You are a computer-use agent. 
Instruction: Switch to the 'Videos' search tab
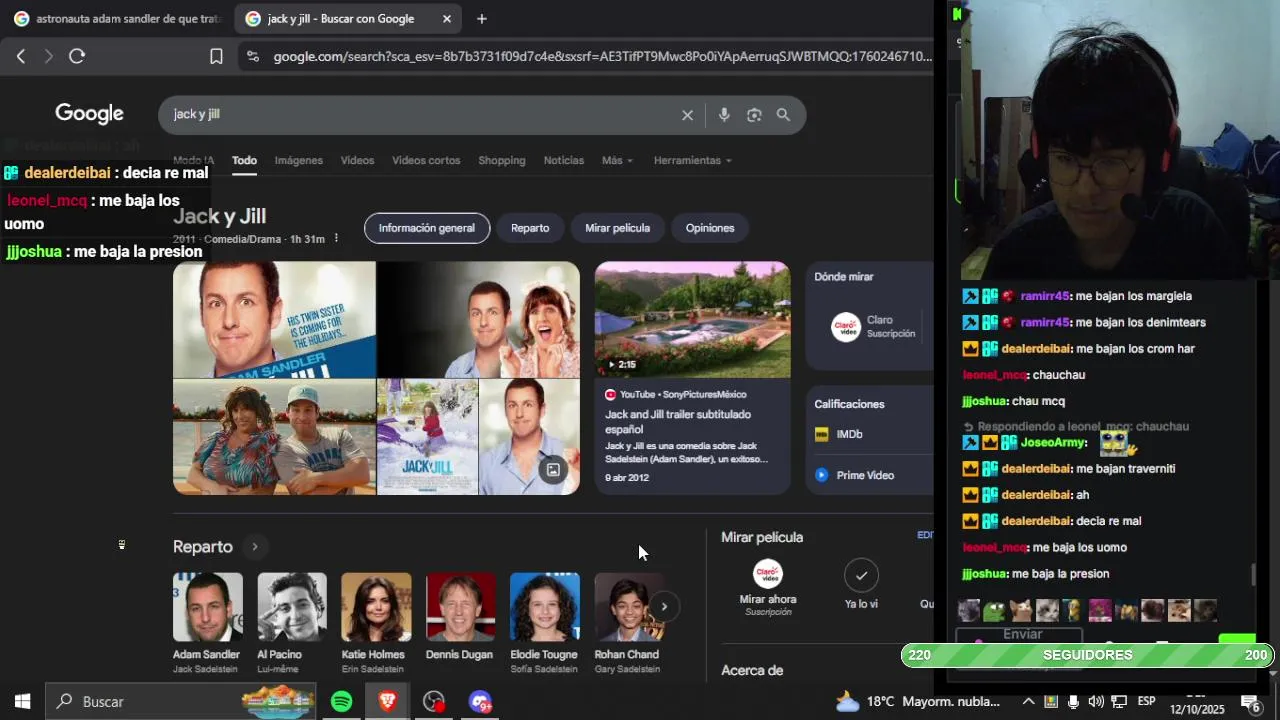[x=357, y=161]
